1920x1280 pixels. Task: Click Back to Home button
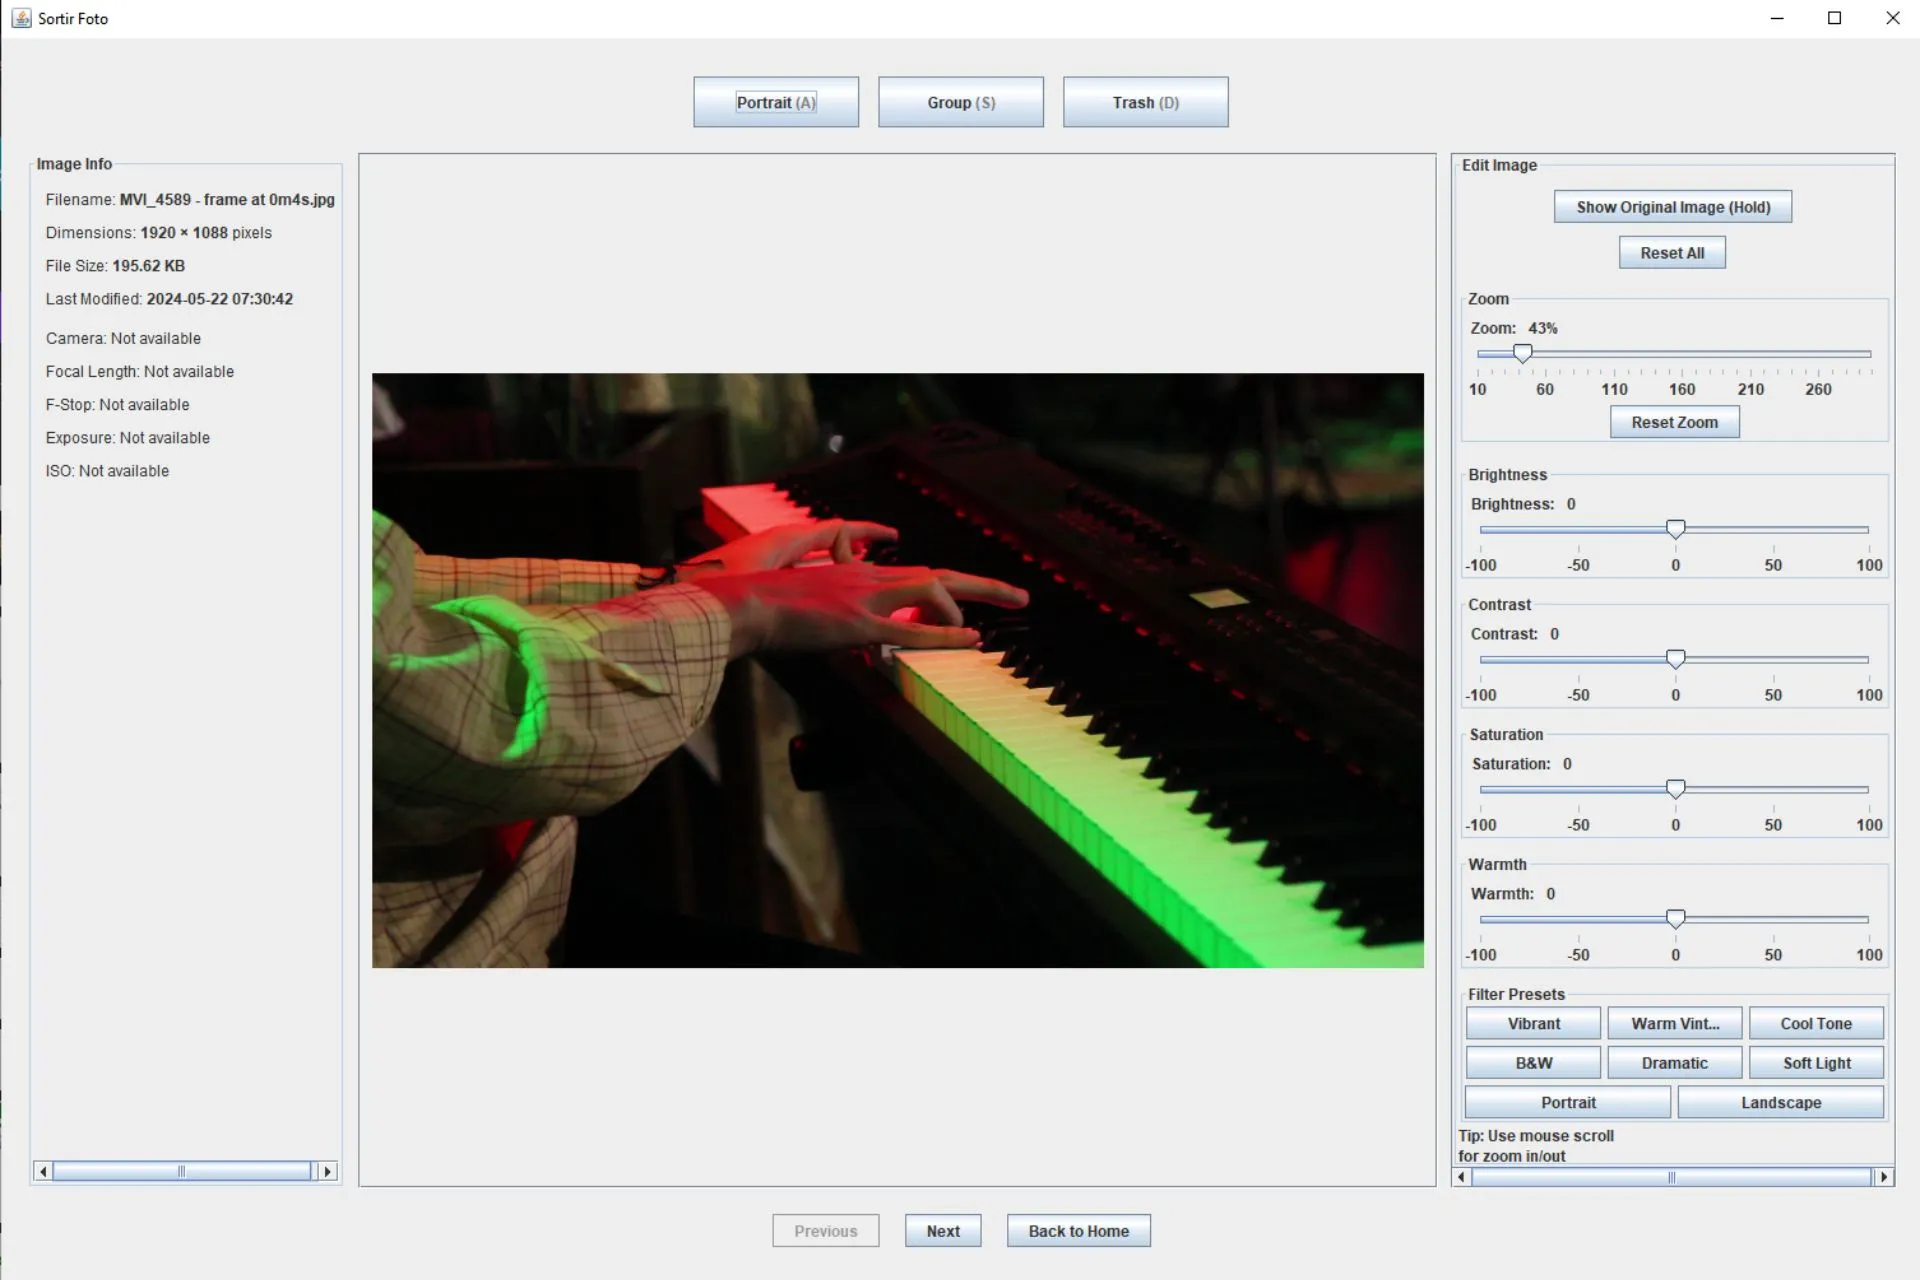click(1078, 1231)
